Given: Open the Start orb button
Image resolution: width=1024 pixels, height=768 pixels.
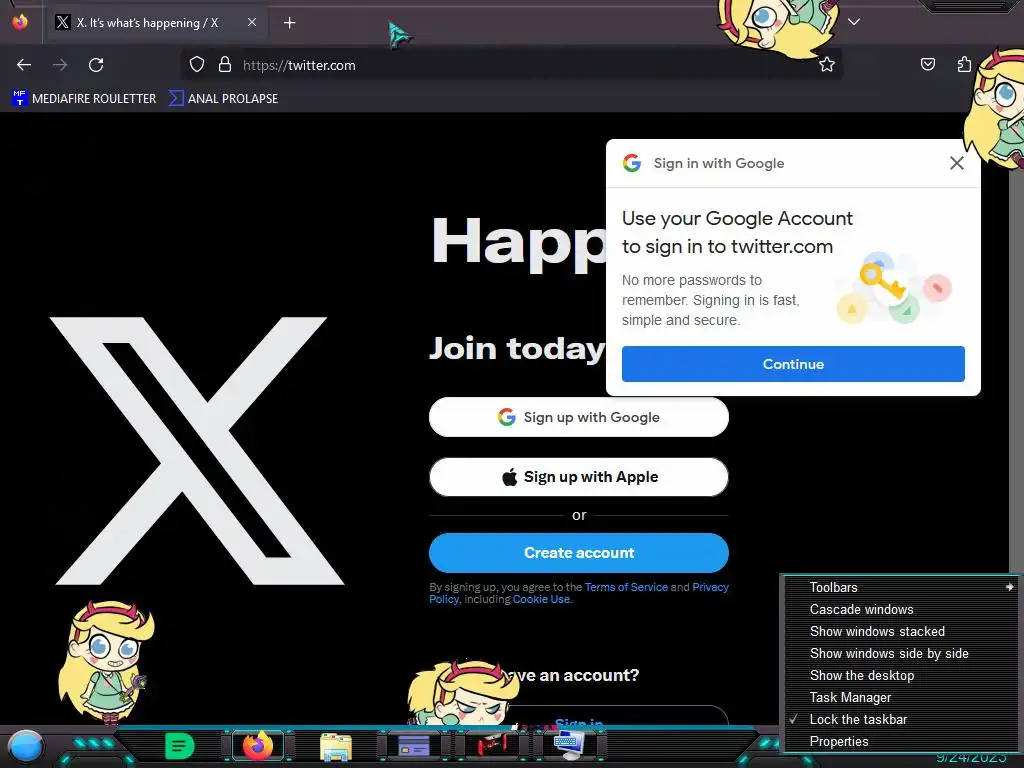Looking at the screenshot, I should click(x=26, y=746).
